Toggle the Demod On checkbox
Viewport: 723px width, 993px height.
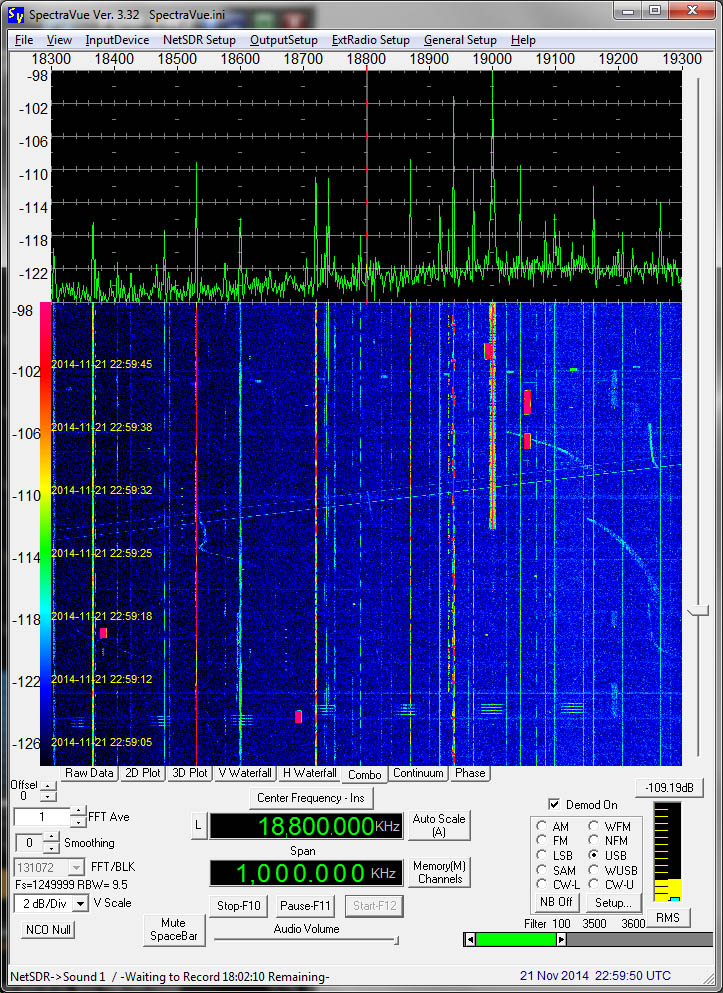click(x=555, y=804)
